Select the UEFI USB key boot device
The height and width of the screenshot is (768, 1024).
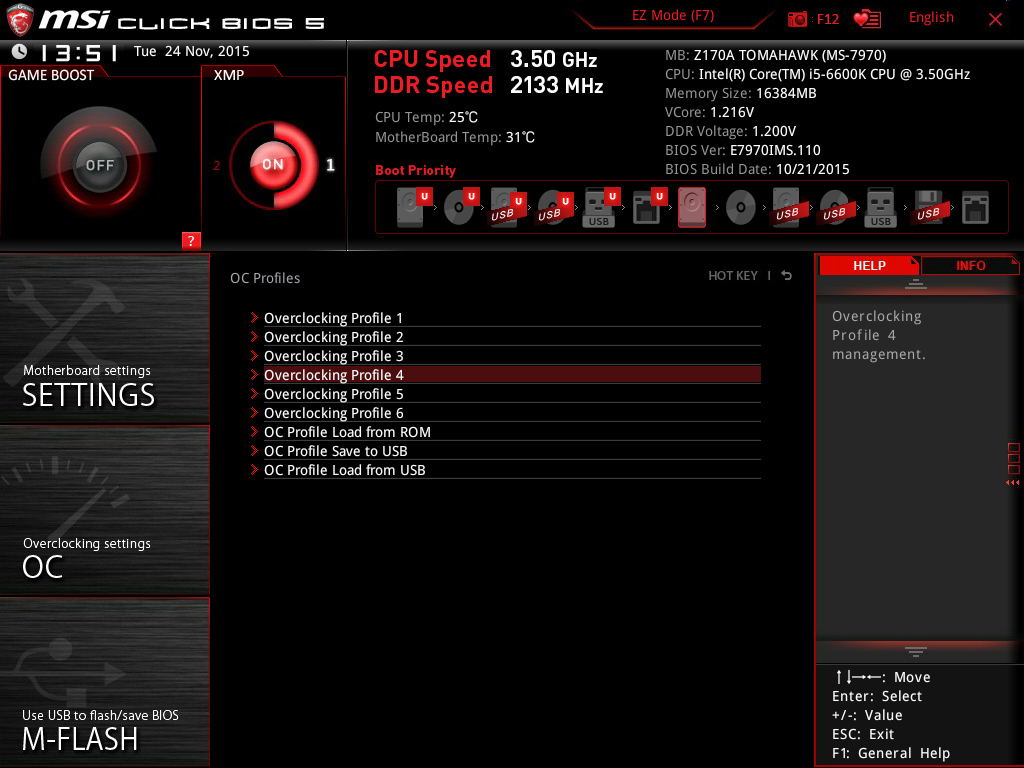click(x=601, y=207)
